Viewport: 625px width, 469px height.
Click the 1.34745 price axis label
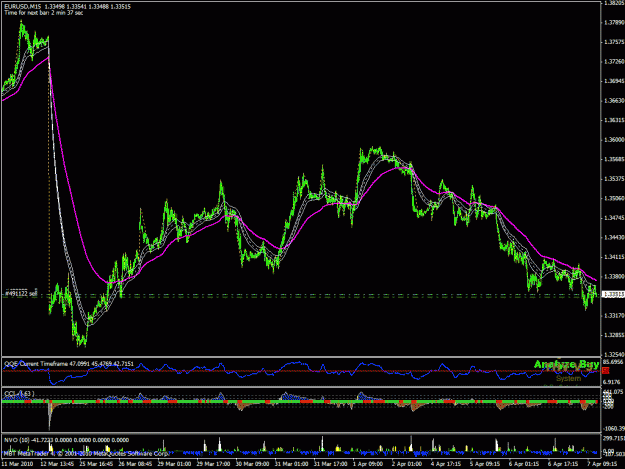[614, 218]
